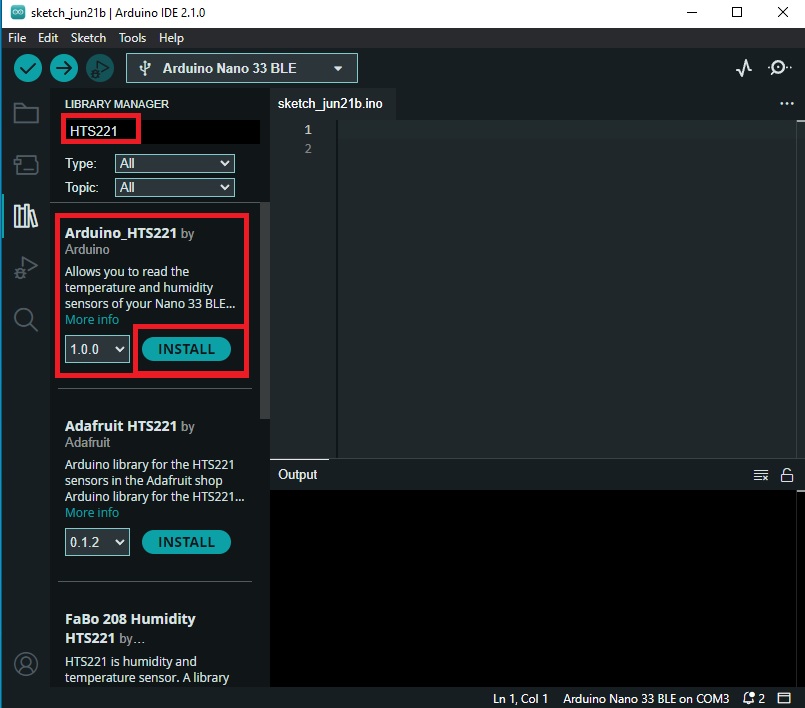Open the Edit menu
Screen dimensions: 805x708
48,38
